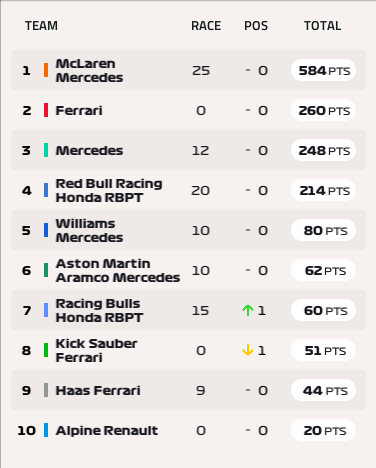Screen dimensions: 376x468
Task: Click the TOTAL column header
Action: pyautogui.click(x=322, y=26)
